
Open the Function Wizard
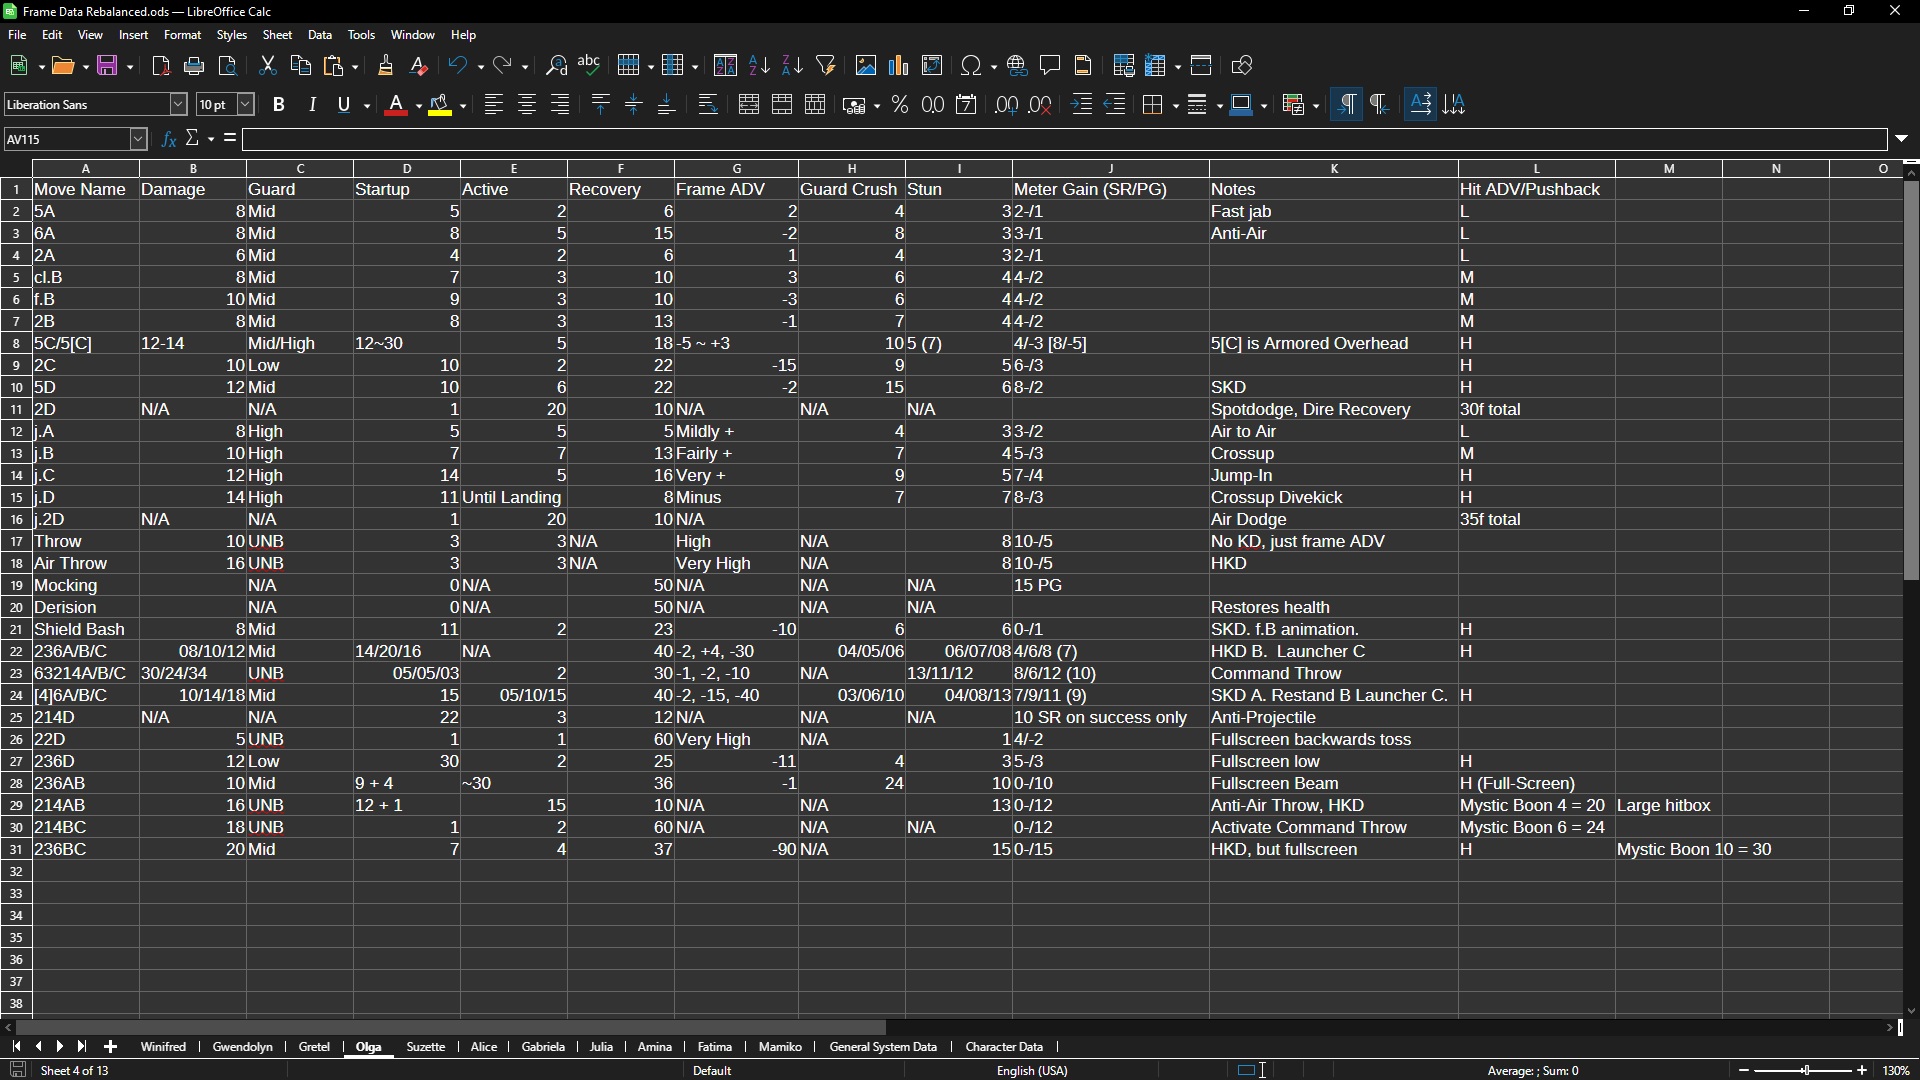169,139
